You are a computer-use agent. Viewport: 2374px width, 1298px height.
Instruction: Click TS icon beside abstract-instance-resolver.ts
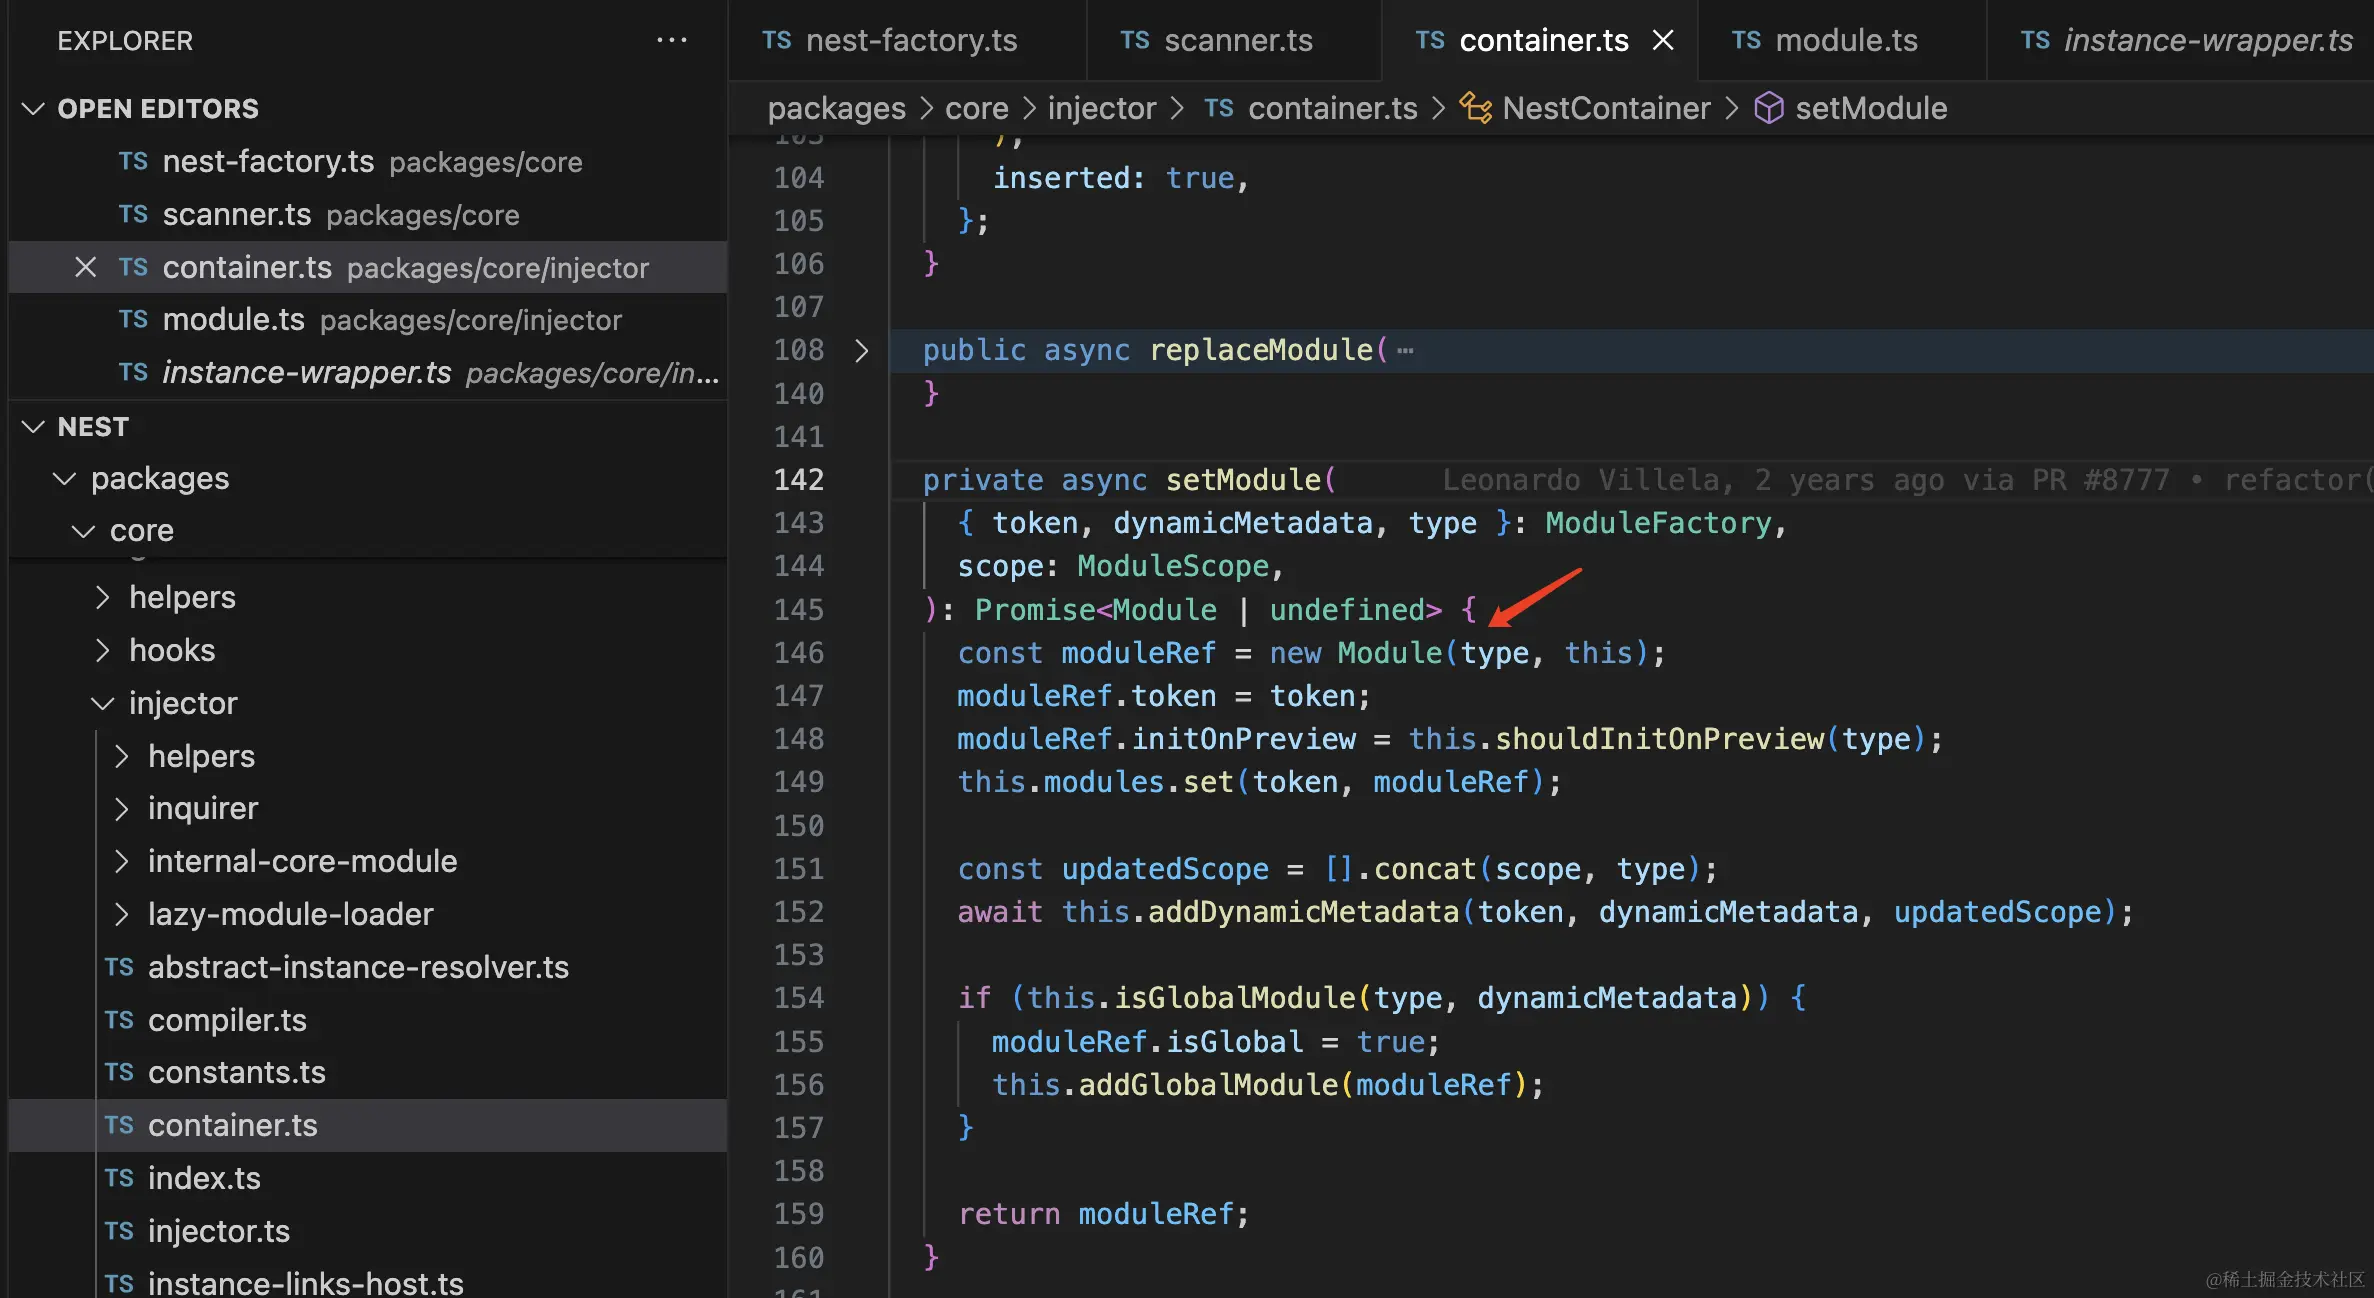(119, 967)
